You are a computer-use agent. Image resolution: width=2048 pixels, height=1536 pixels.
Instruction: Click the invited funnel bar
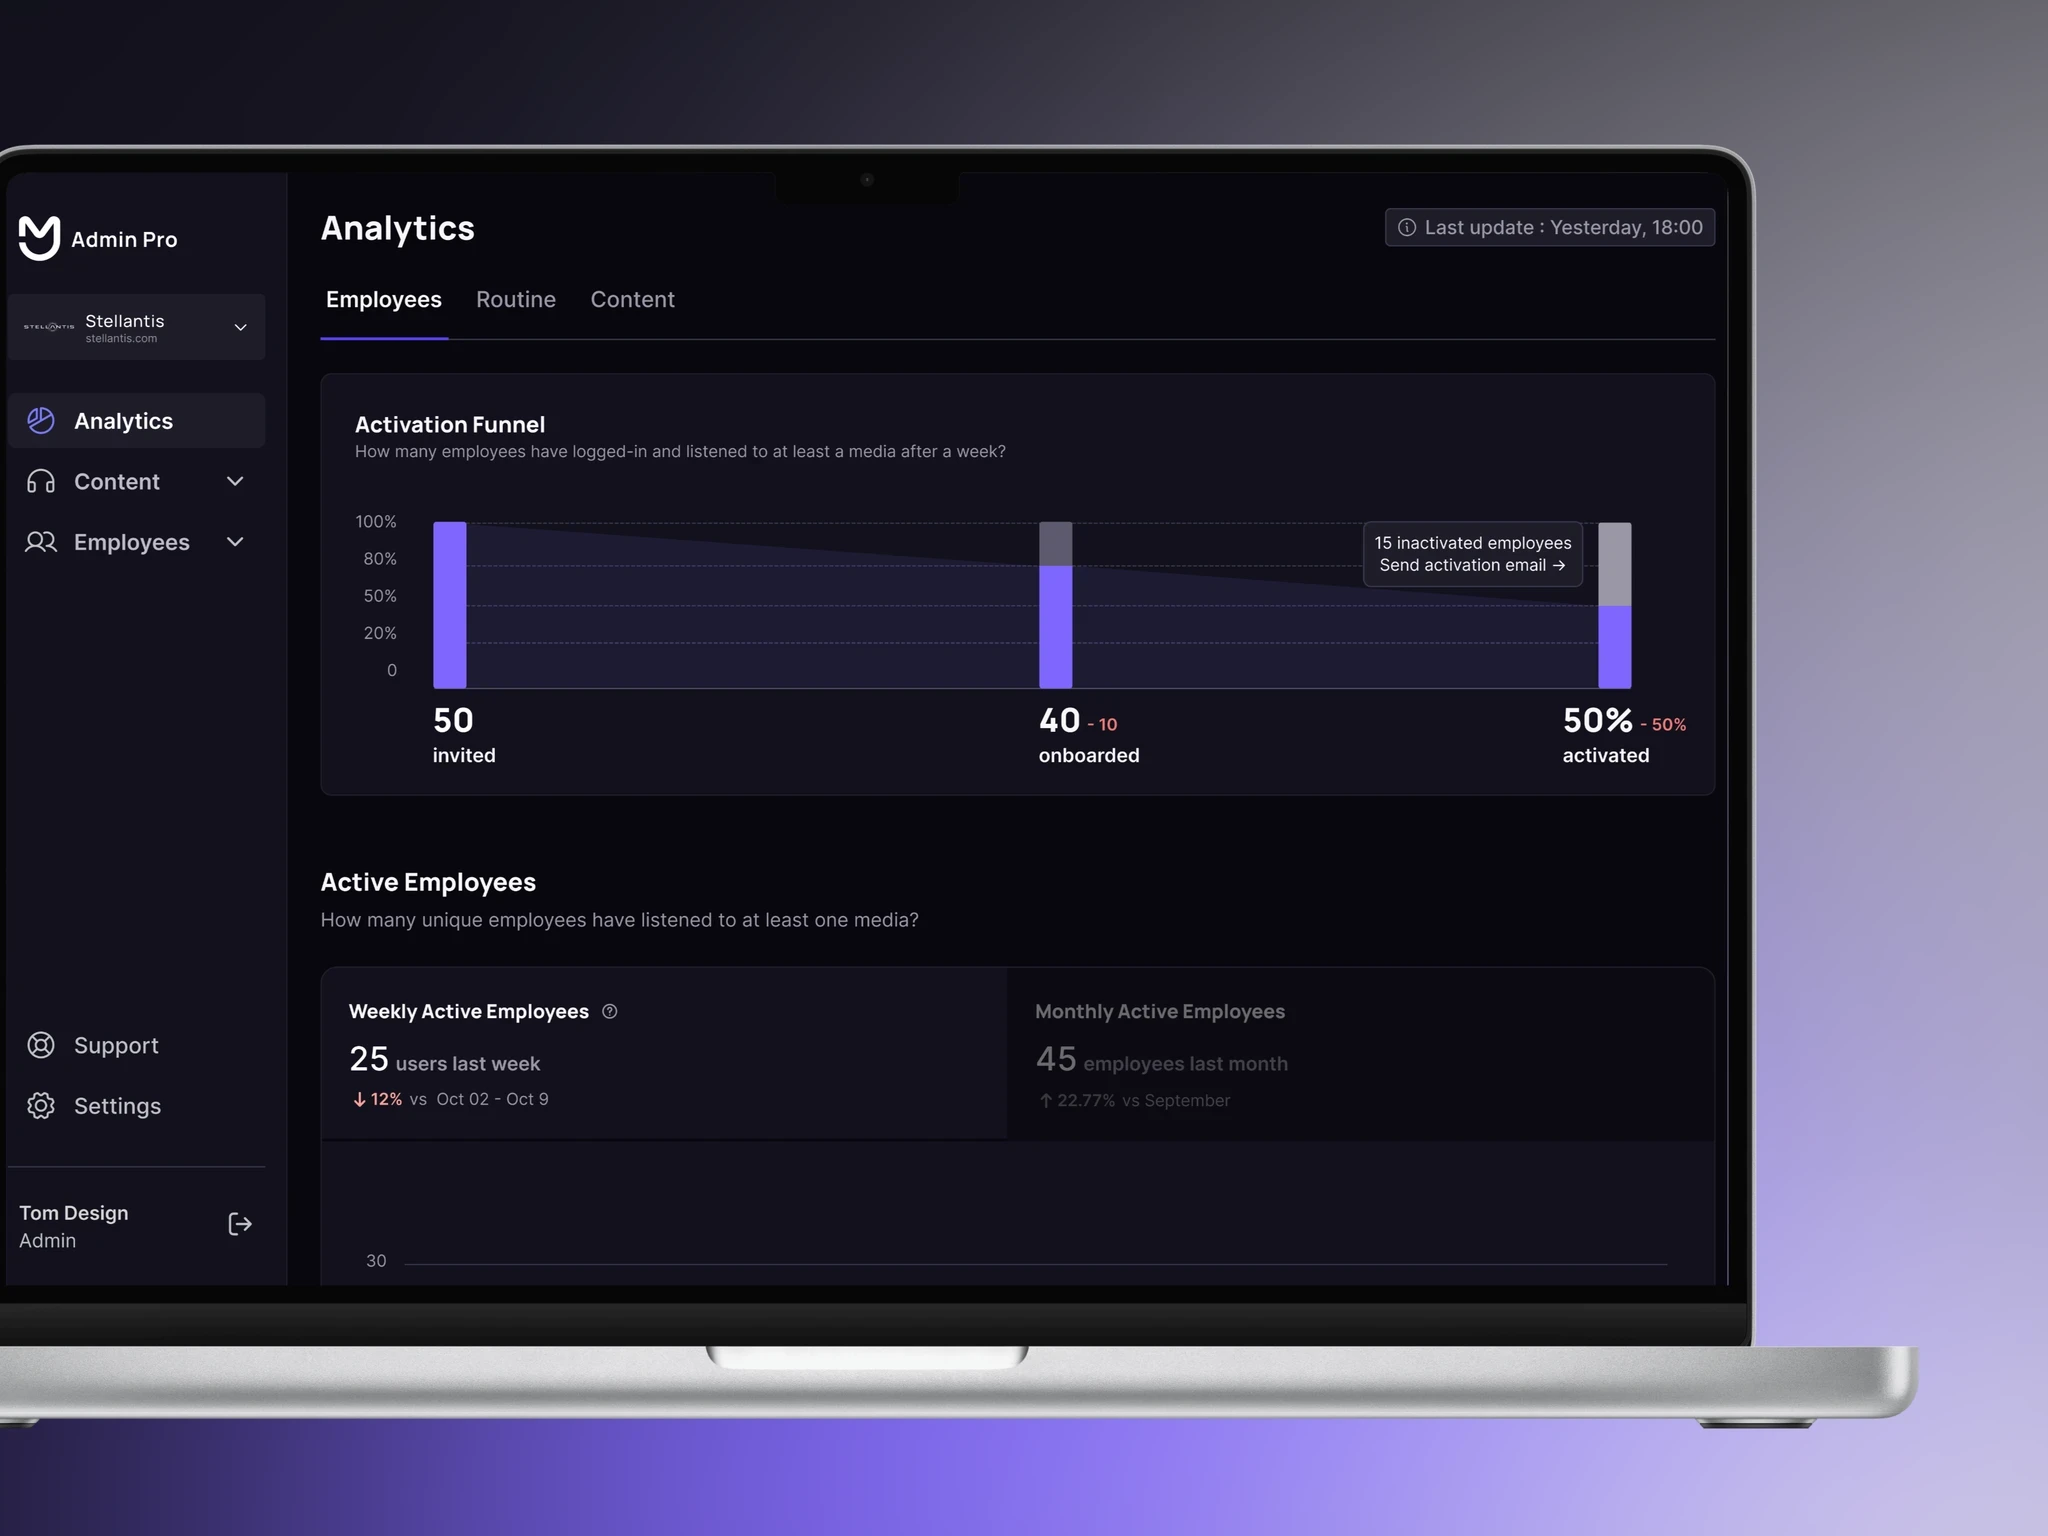[450, 605]
